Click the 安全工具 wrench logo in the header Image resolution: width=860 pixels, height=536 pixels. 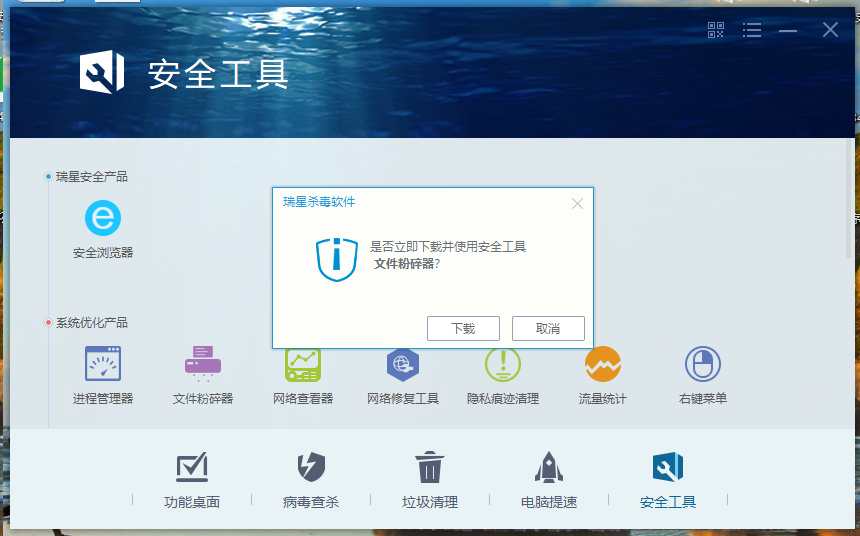[102, 72]
